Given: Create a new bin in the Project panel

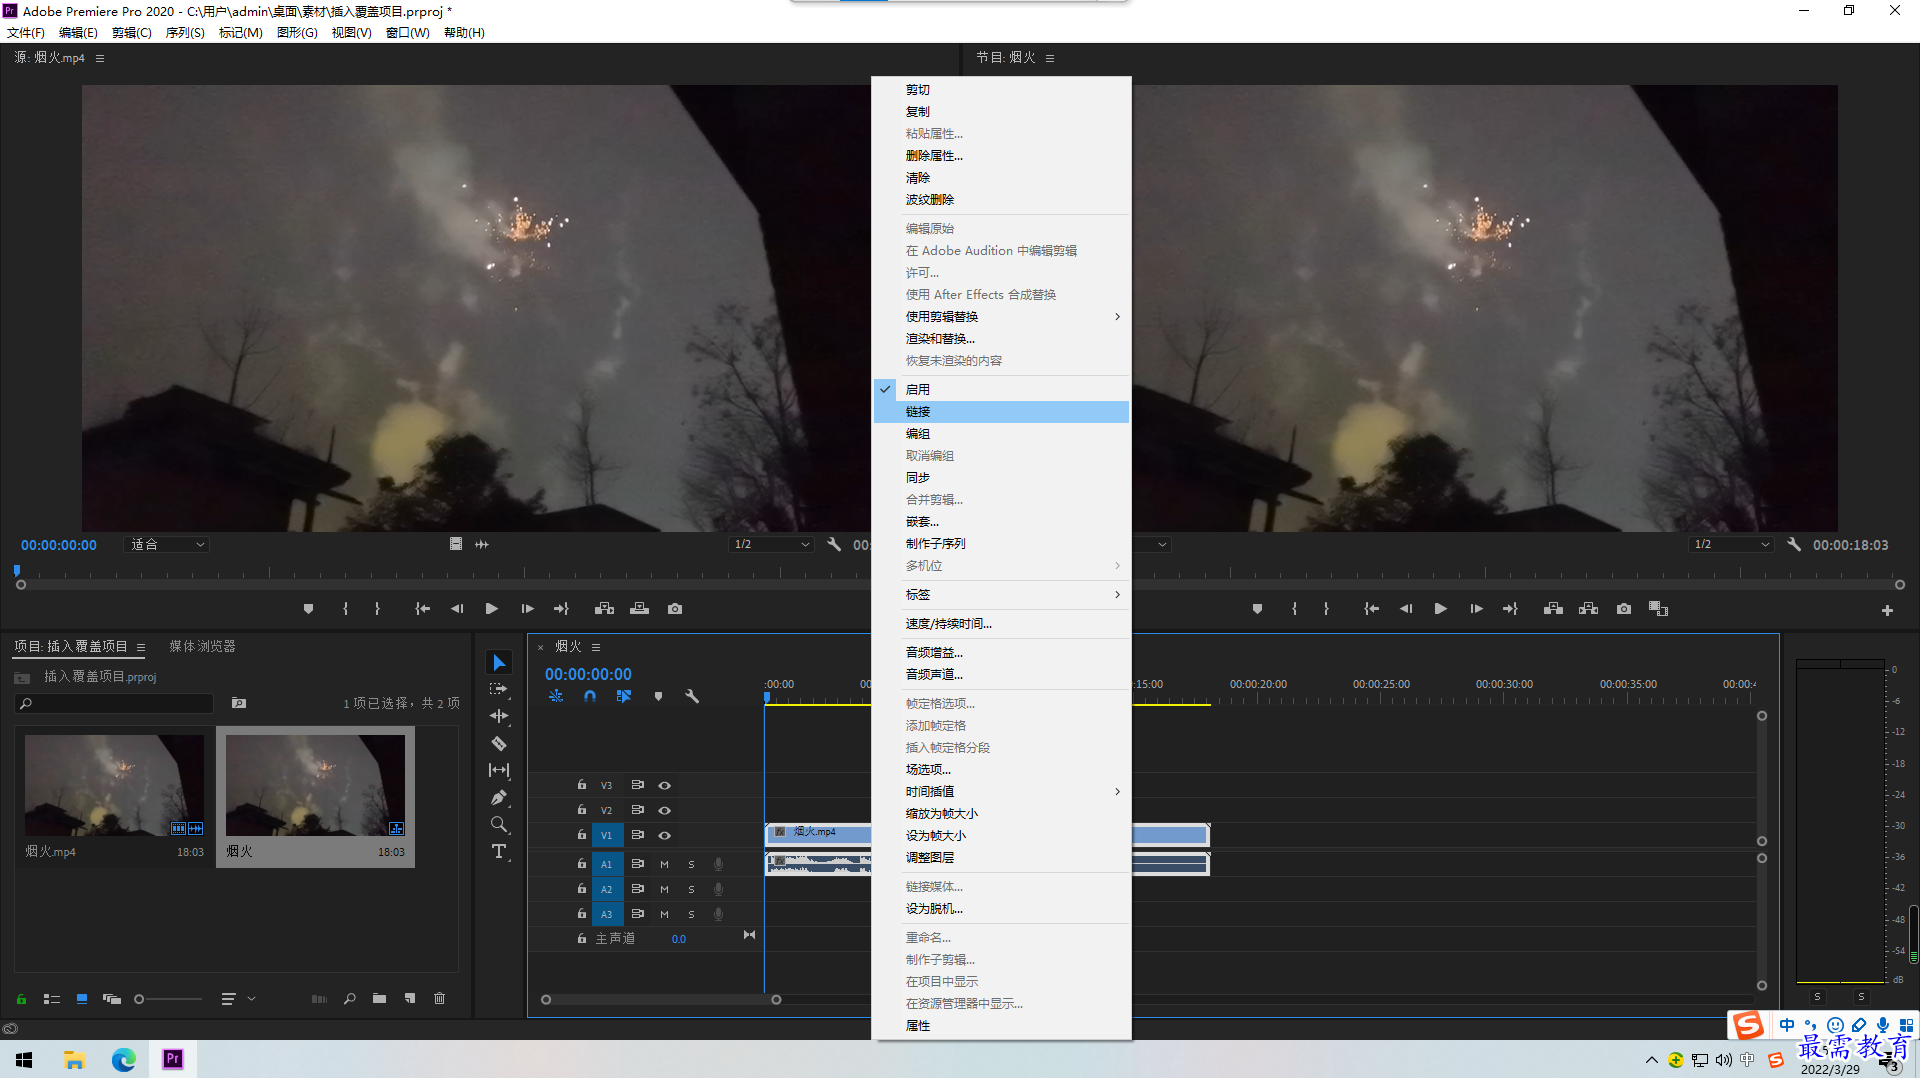Looking at the screenshot, I should point(379,998).
